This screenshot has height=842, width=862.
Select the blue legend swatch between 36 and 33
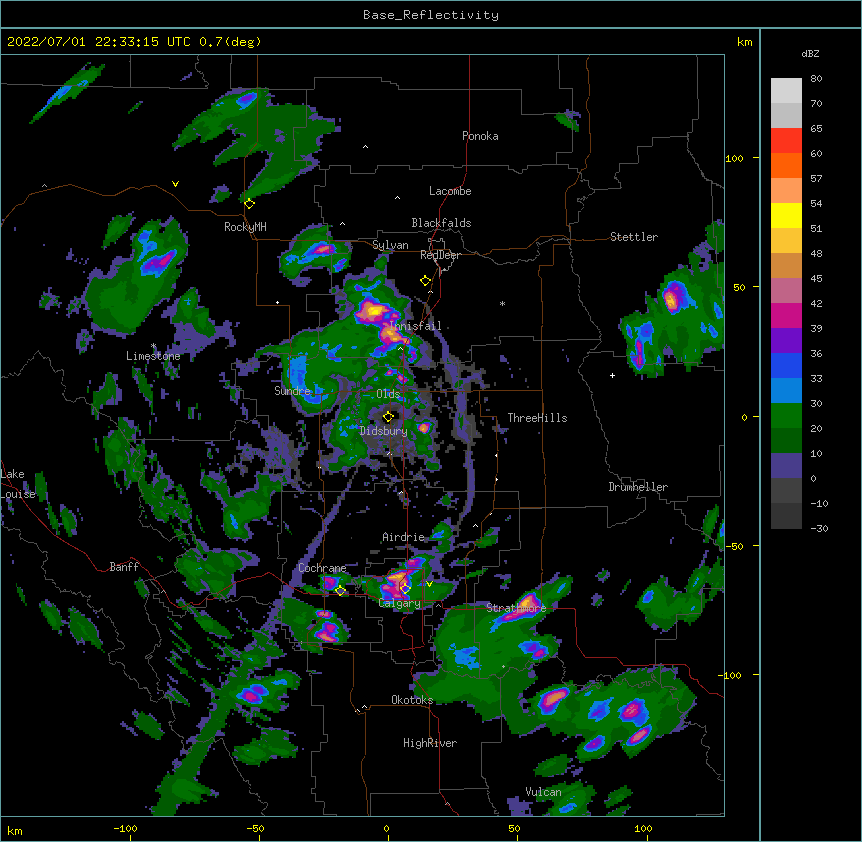(786, 365)
